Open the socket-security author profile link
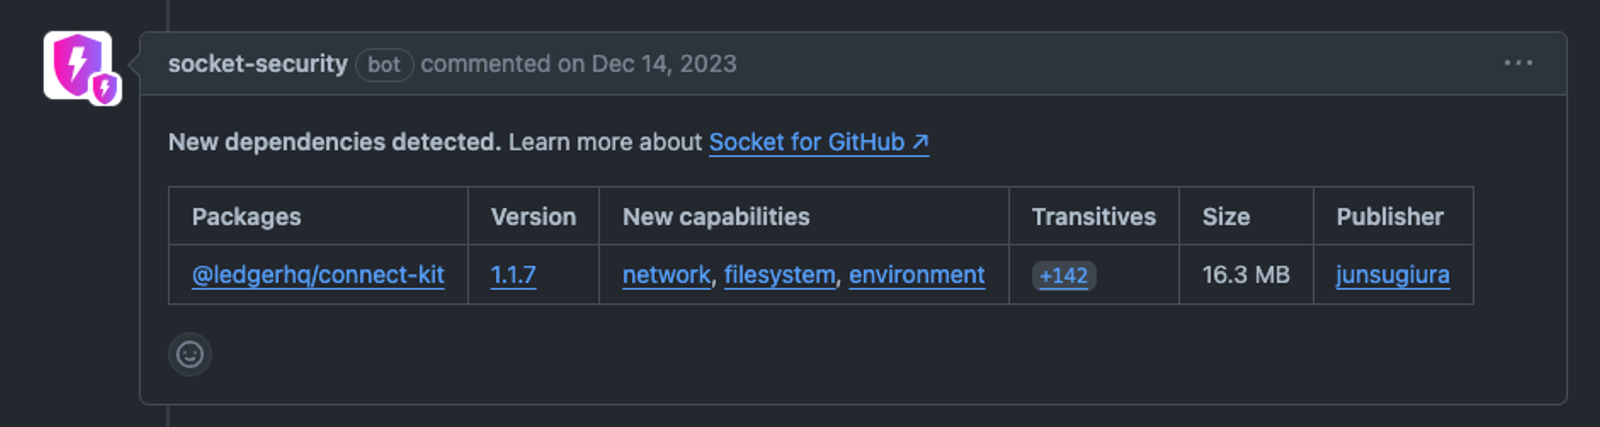Viewport: 1600px width, 427px height. 257,64
